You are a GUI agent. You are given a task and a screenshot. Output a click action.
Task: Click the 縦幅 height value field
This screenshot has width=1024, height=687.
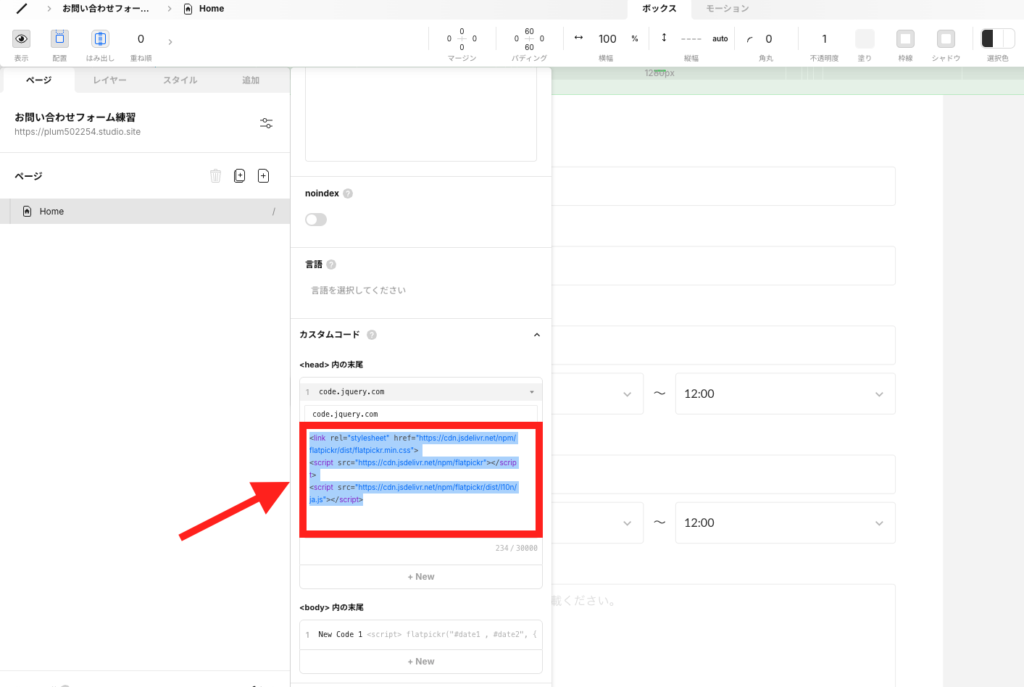point(691,39)
